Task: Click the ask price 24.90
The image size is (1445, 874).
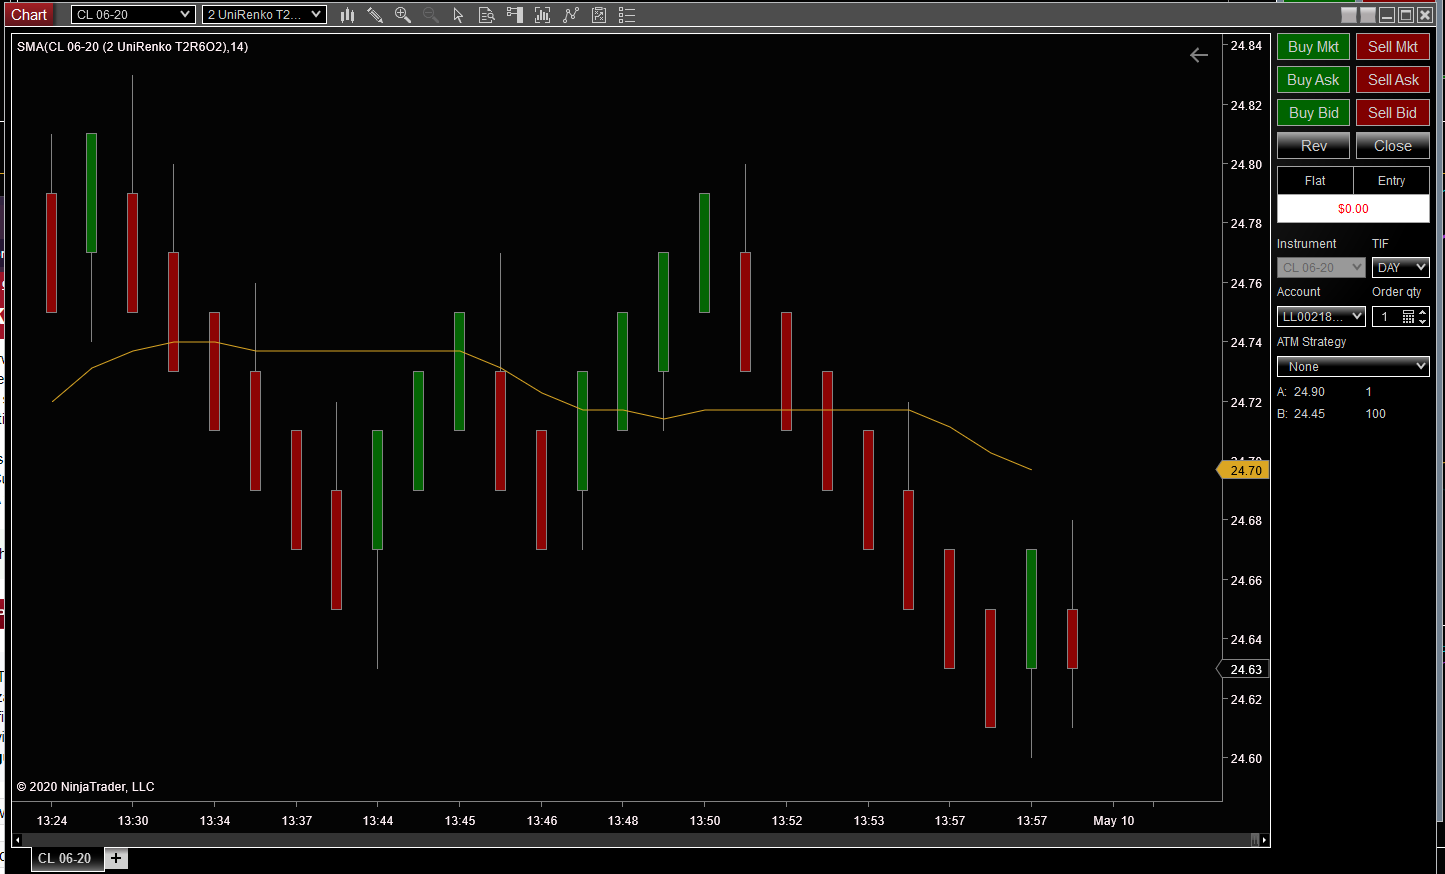Action: click(x=1309, y=392)
